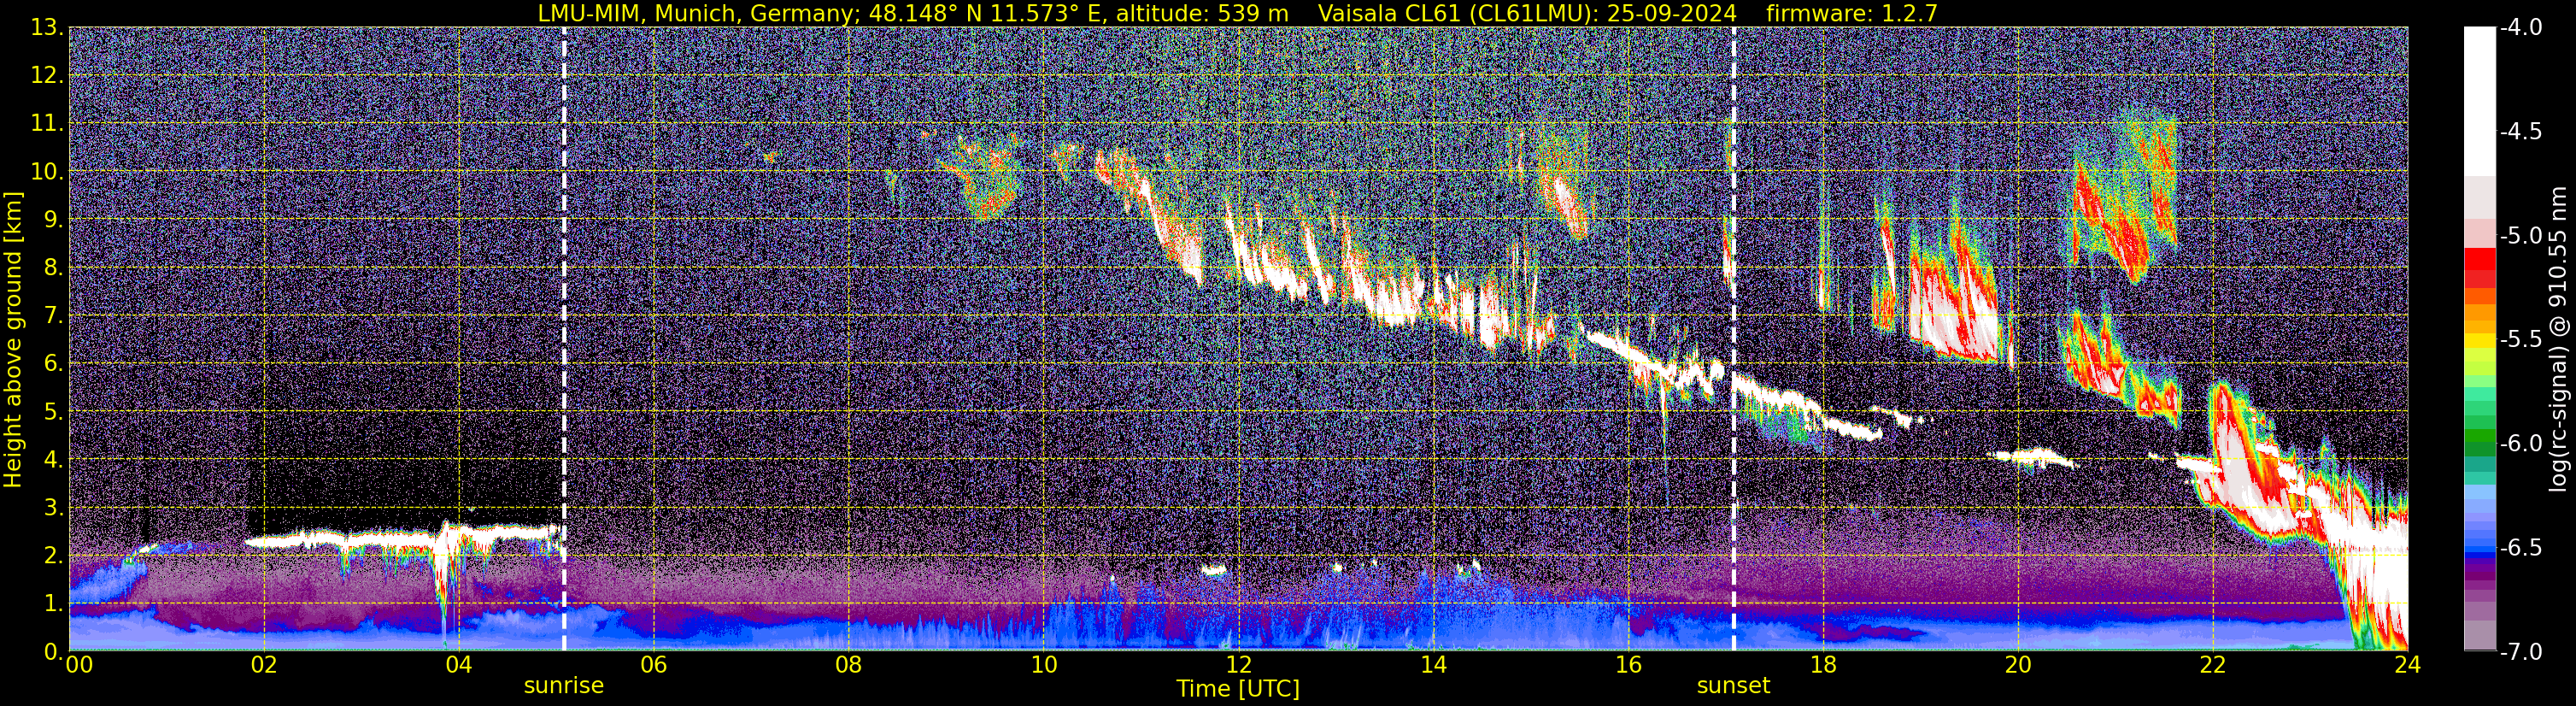
Task: Click the time tick label '08'
Action: [x=848, y=665]
